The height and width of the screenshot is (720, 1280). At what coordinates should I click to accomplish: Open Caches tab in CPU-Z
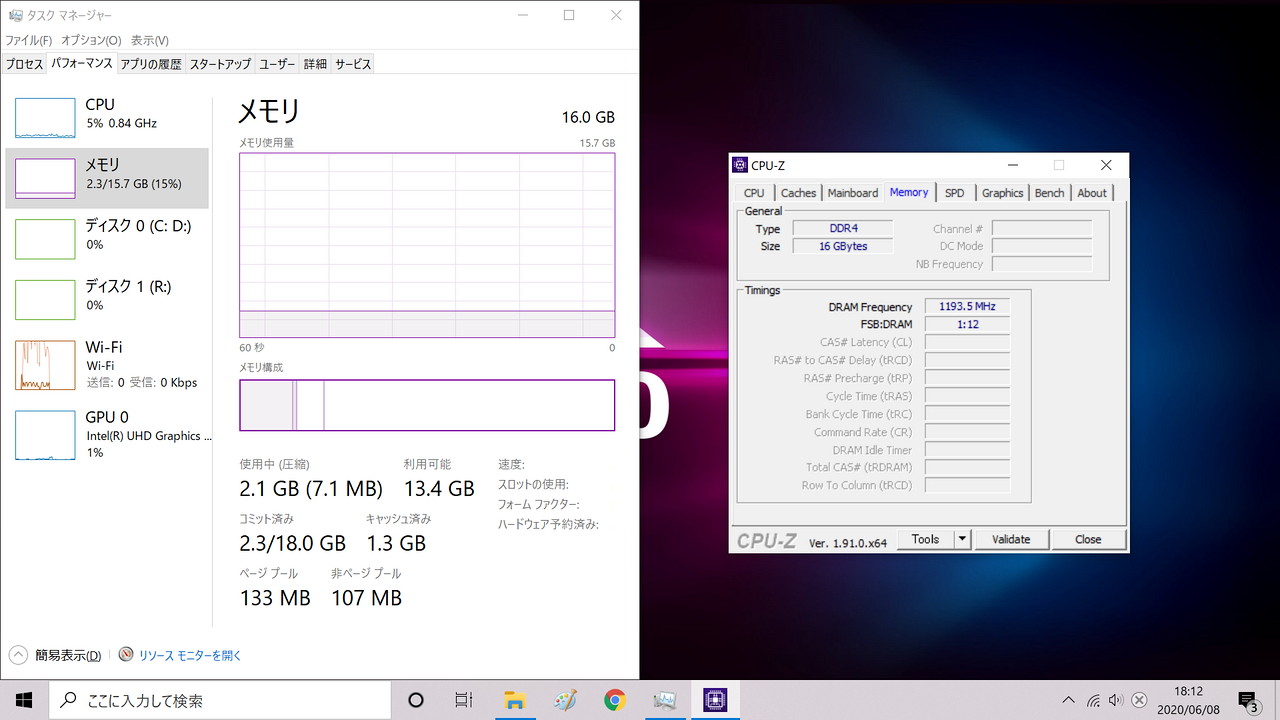click(798, 193)
